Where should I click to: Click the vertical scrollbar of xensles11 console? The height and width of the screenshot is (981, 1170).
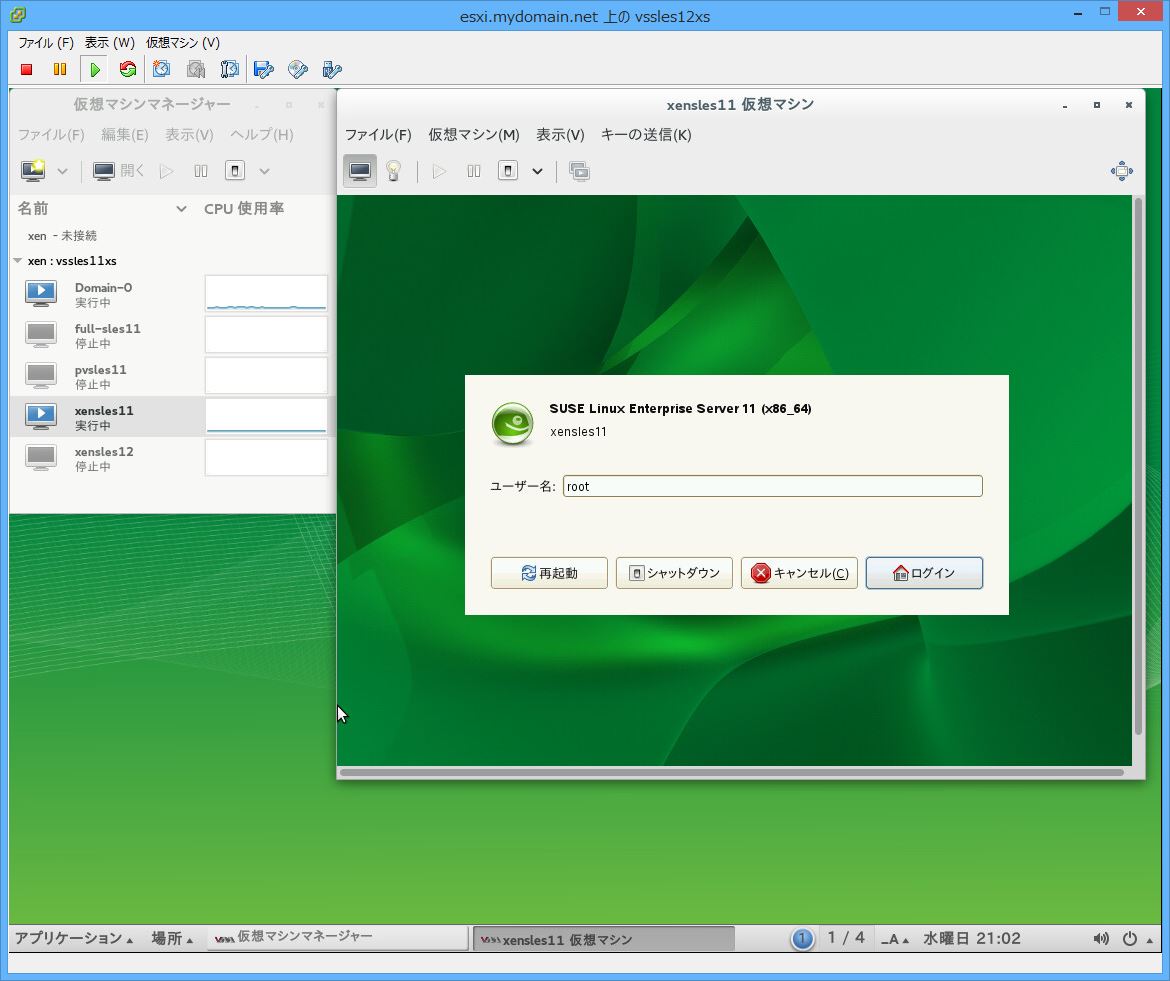(1138, 466)
